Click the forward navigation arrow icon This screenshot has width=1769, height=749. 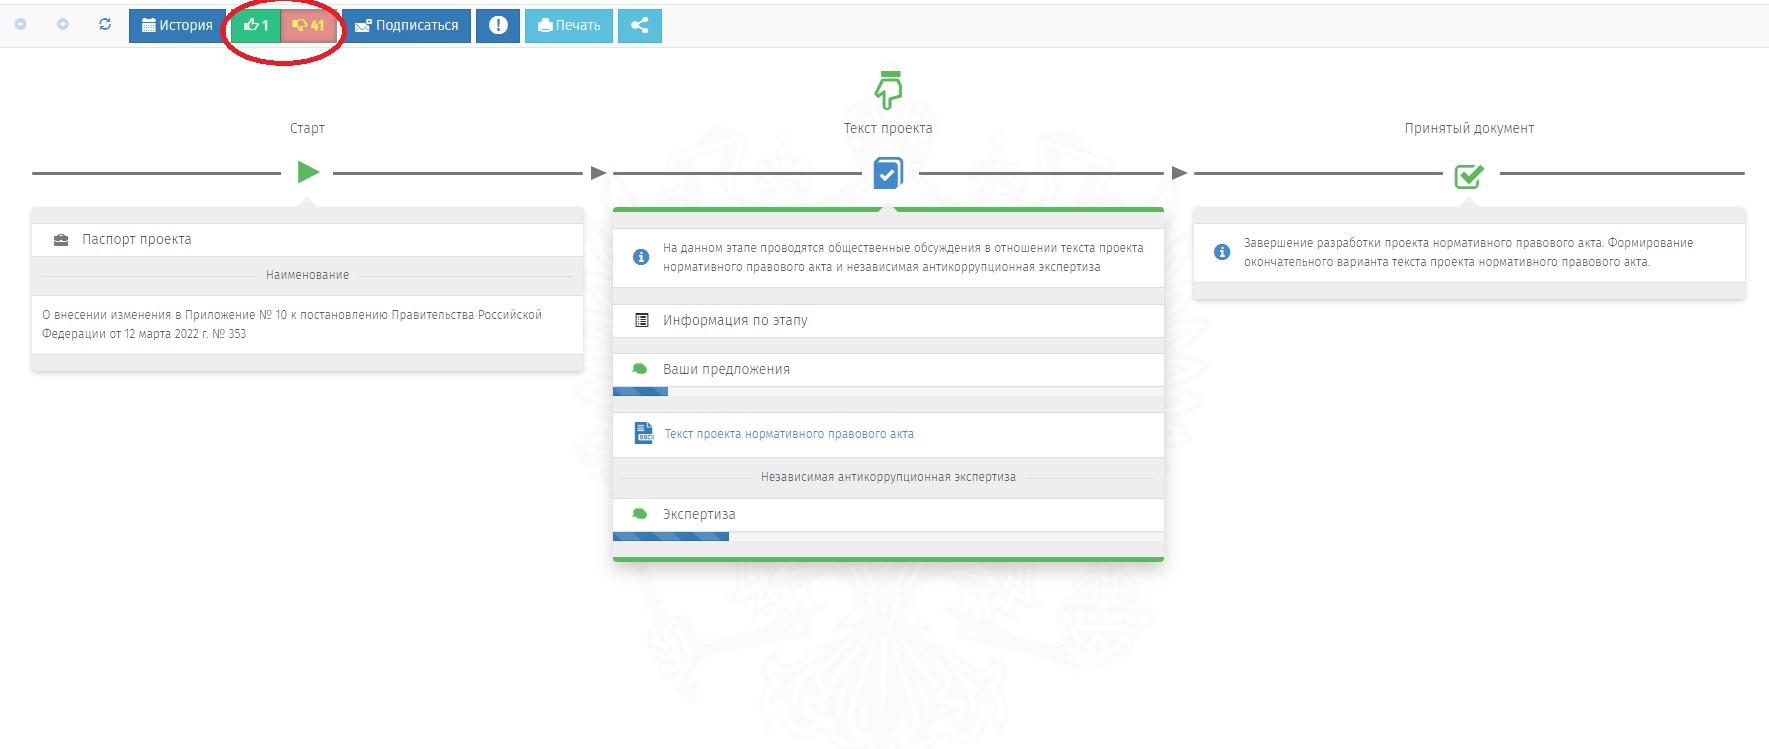(63, 25)
